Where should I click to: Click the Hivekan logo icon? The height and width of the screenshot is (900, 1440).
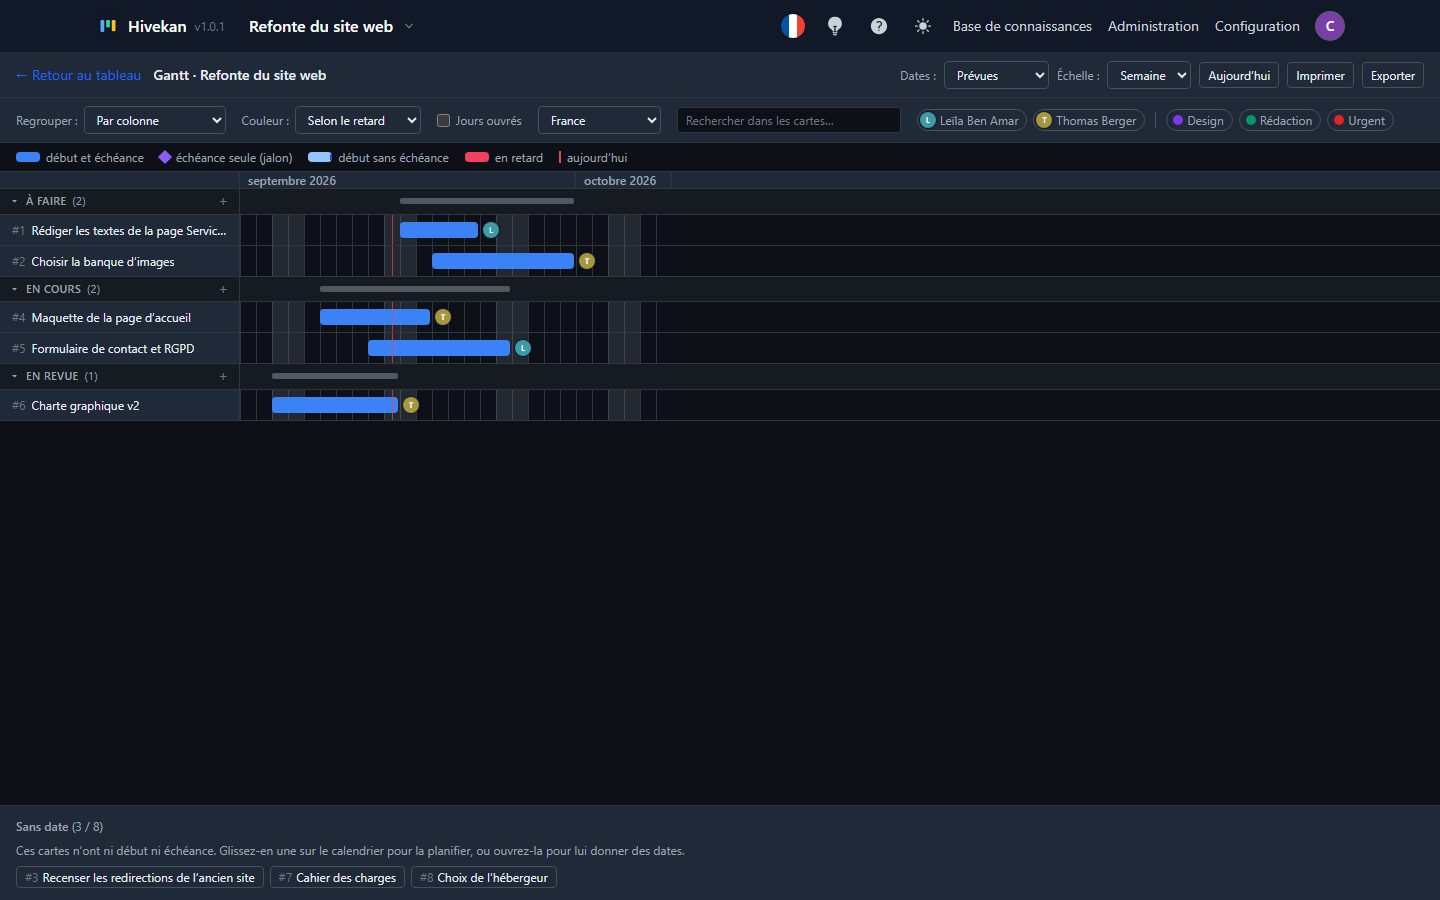[108, 26]
